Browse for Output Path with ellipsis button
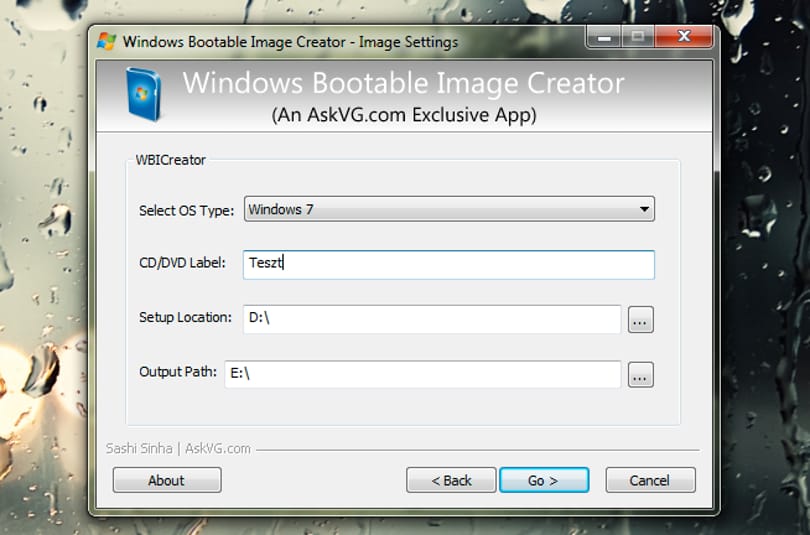Image resolution: width=810 pixels, height=535 pixels. [x=641, y=374]
